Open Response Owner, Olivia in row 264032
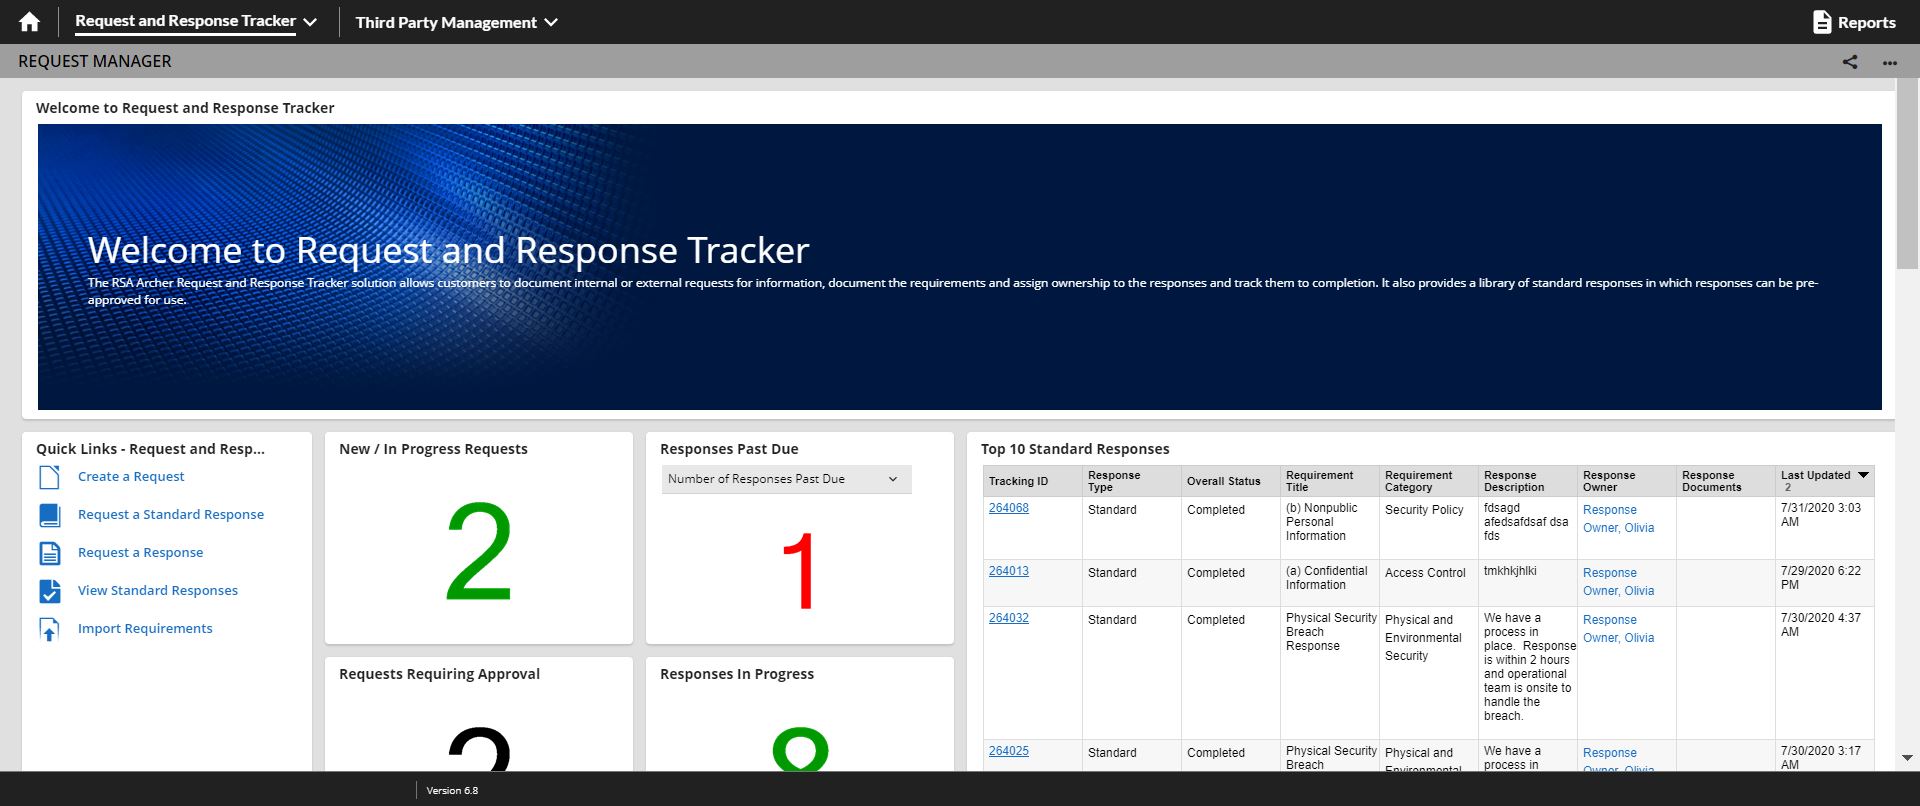 [1618, 629]
